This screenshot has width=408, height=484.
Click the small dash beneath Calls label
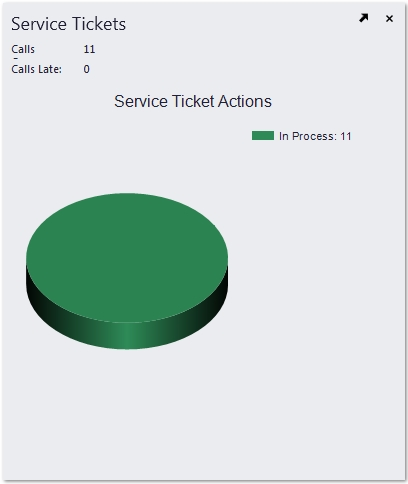[x=16, y=58]
